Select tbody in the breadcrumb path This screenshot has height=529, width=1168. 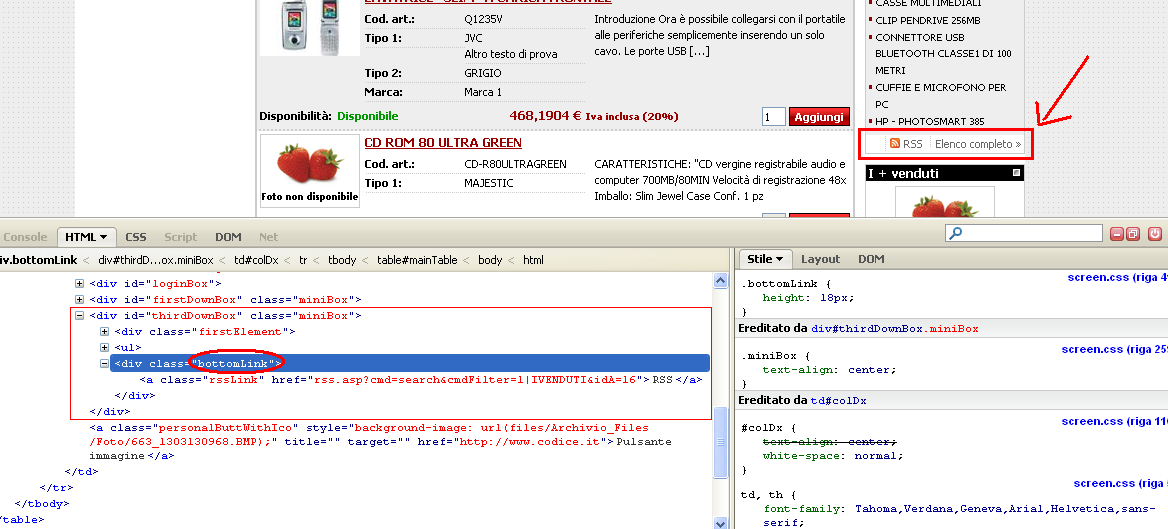pyautogui.click(x=342, y=260)
